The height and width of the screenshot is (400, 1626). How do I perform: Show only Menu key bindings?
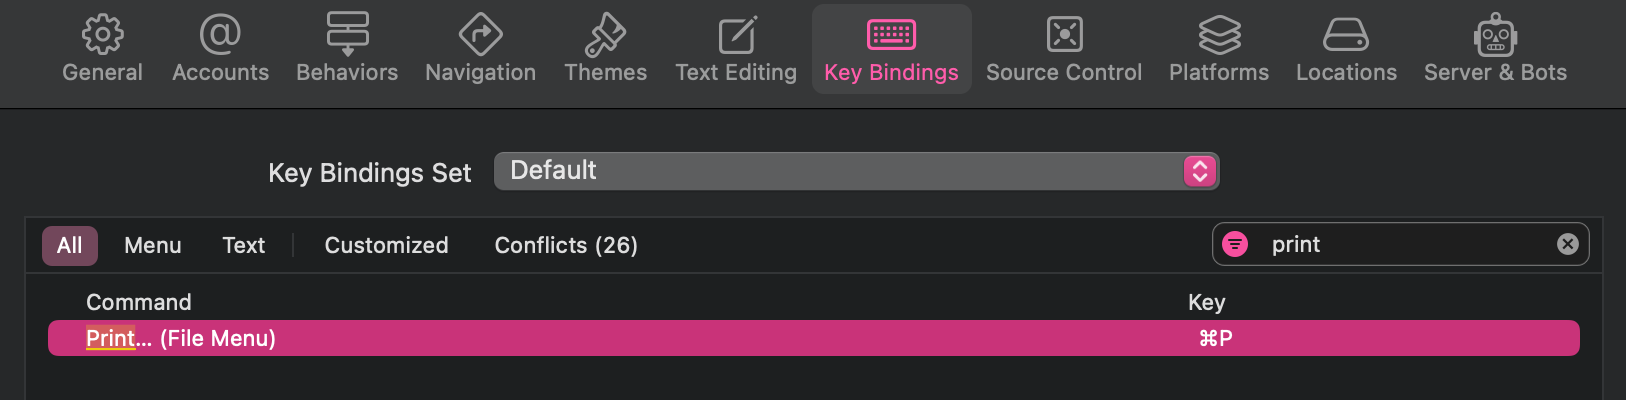(153, 246)
